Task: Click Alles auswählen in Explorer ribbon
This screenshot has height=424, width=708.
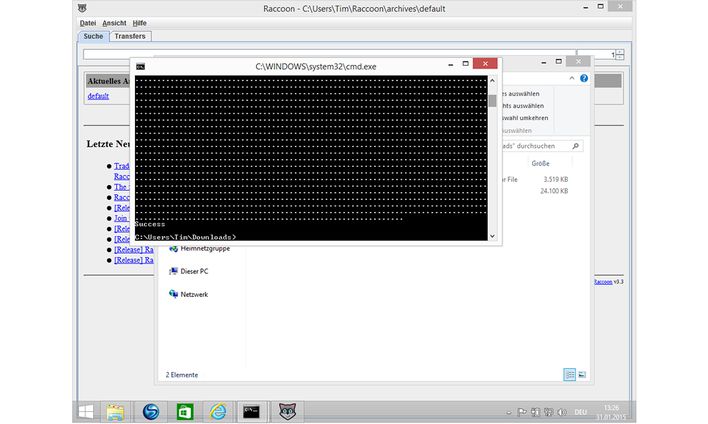Action: [521, 94]
